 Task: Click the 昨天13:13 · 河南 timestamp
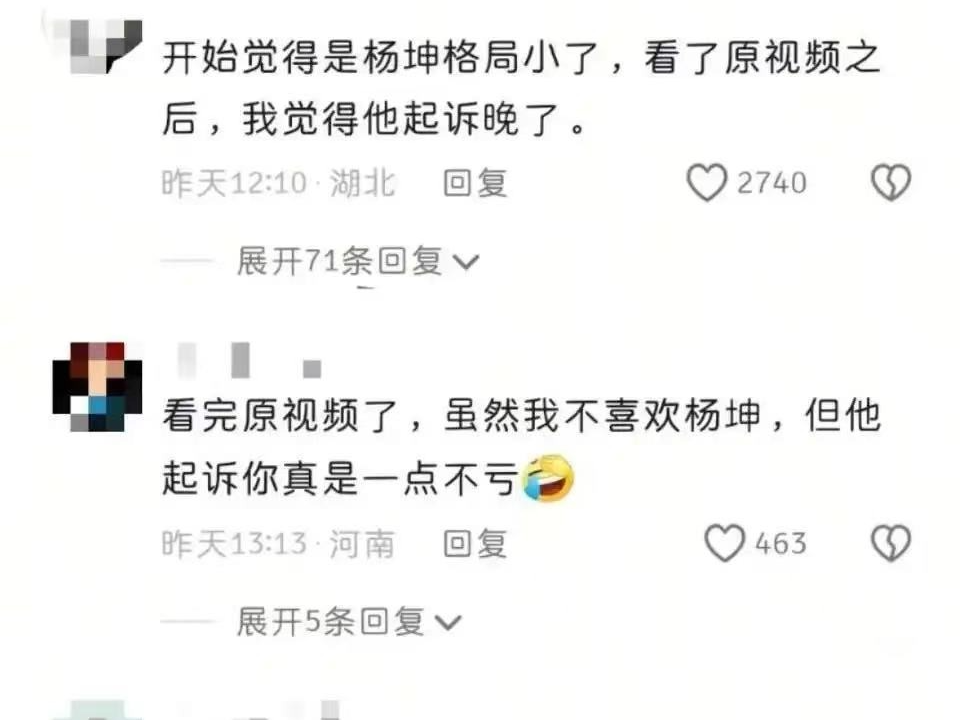point(278,543)
